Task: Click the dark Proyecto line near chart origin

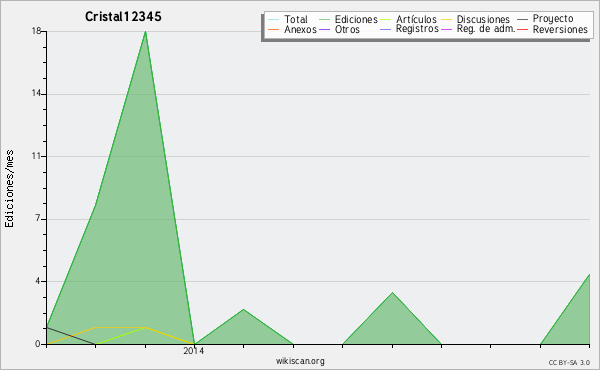Action: point(71,336)
